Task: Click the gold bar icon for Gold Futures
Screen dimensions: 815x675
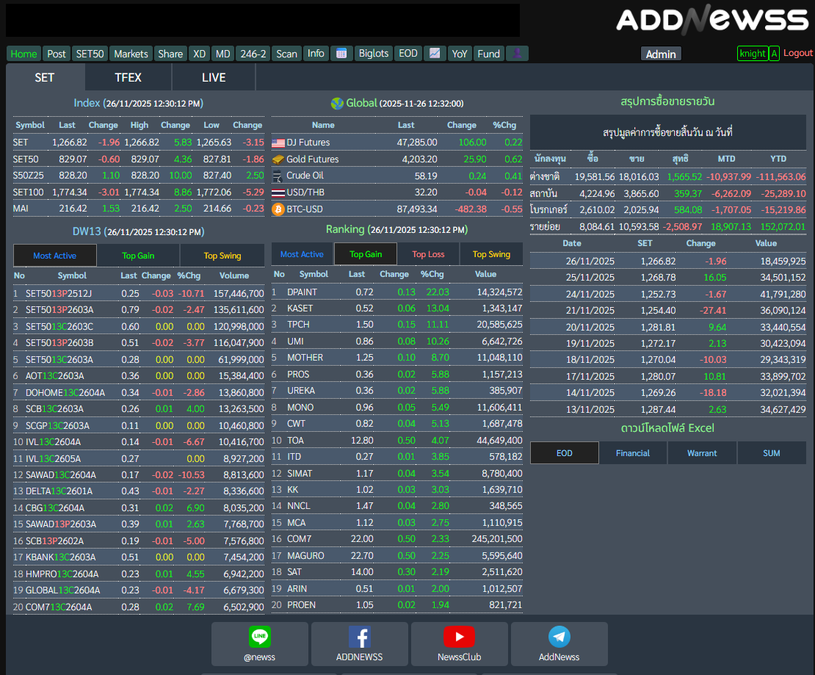Action: (278, 159)
